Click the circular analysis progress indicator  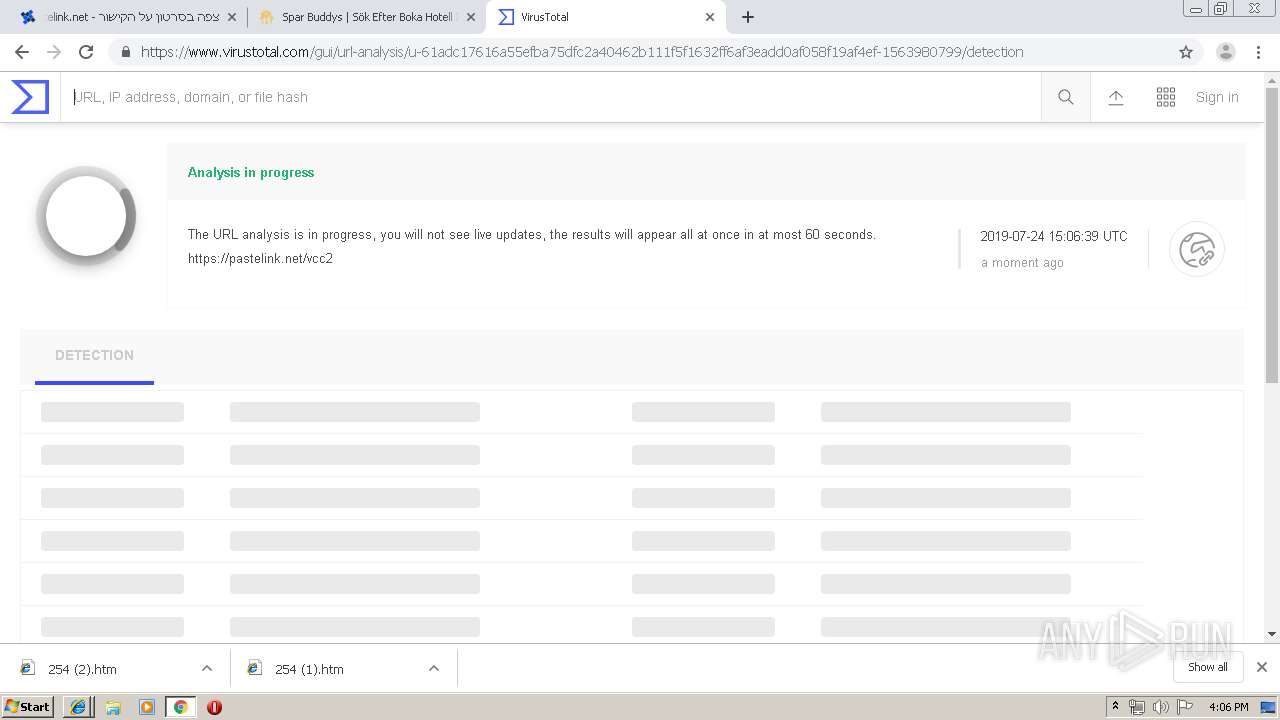86,216
